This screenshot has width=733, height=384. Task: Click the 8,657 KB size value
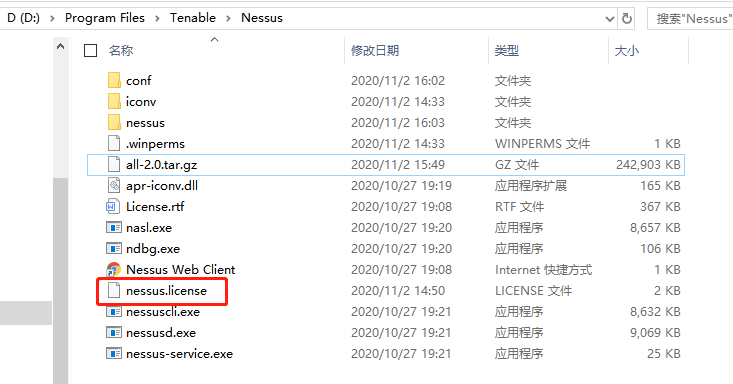click(x=655, y=228)
